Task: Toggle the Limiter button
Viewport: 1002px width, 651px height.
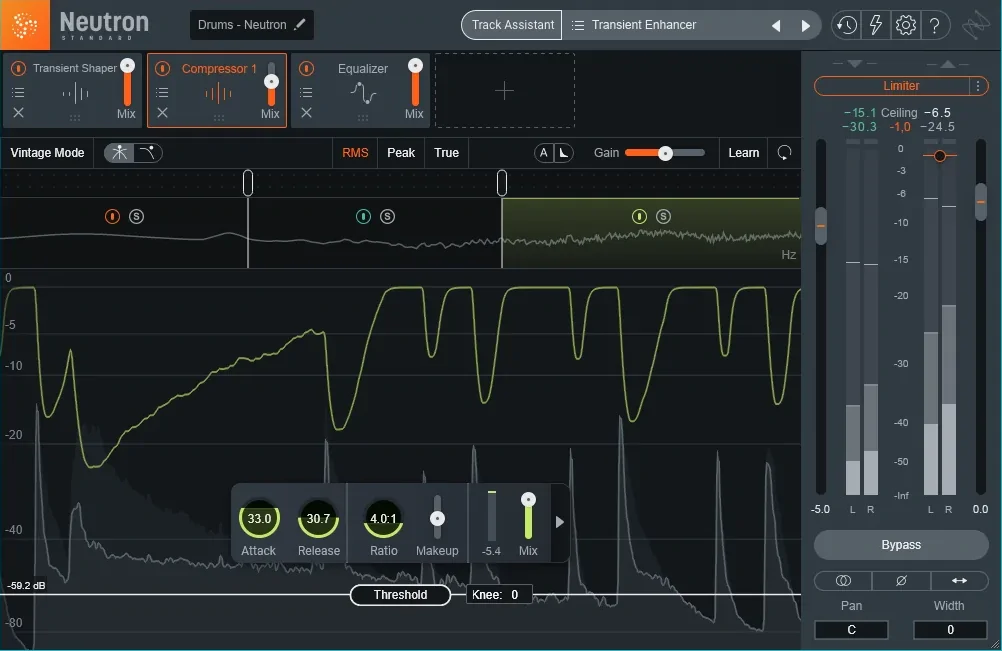Action: pos(893,86)
